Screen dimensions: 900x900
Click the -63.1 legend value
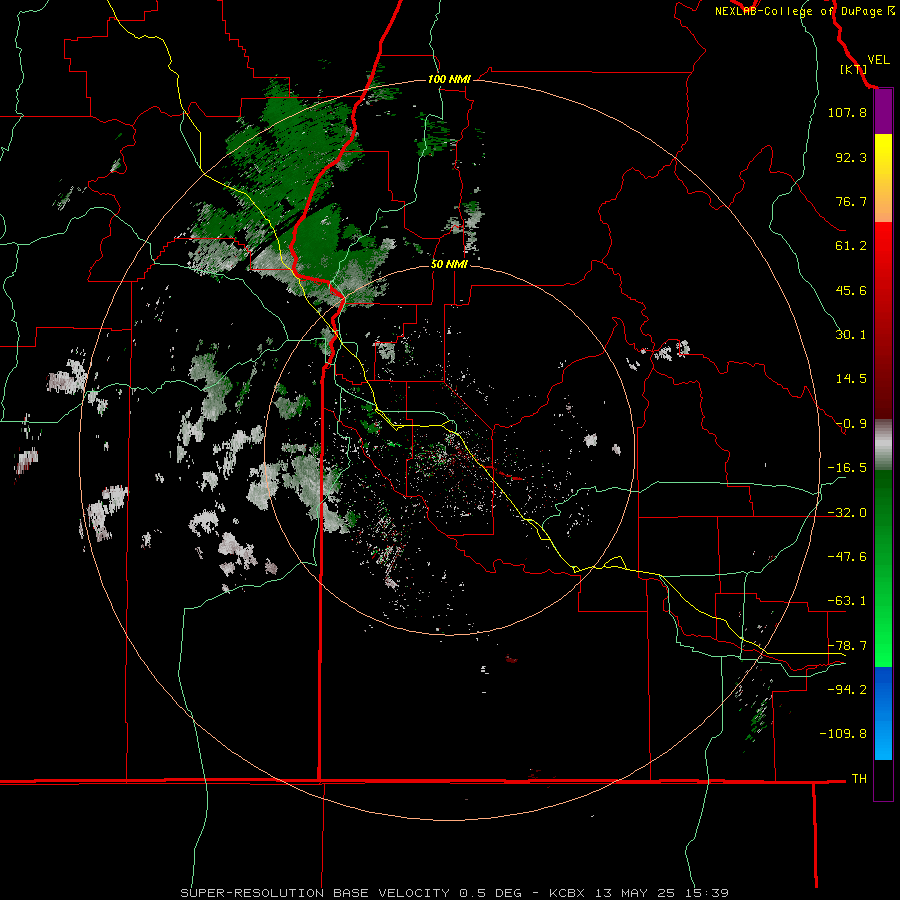point(847,601)
